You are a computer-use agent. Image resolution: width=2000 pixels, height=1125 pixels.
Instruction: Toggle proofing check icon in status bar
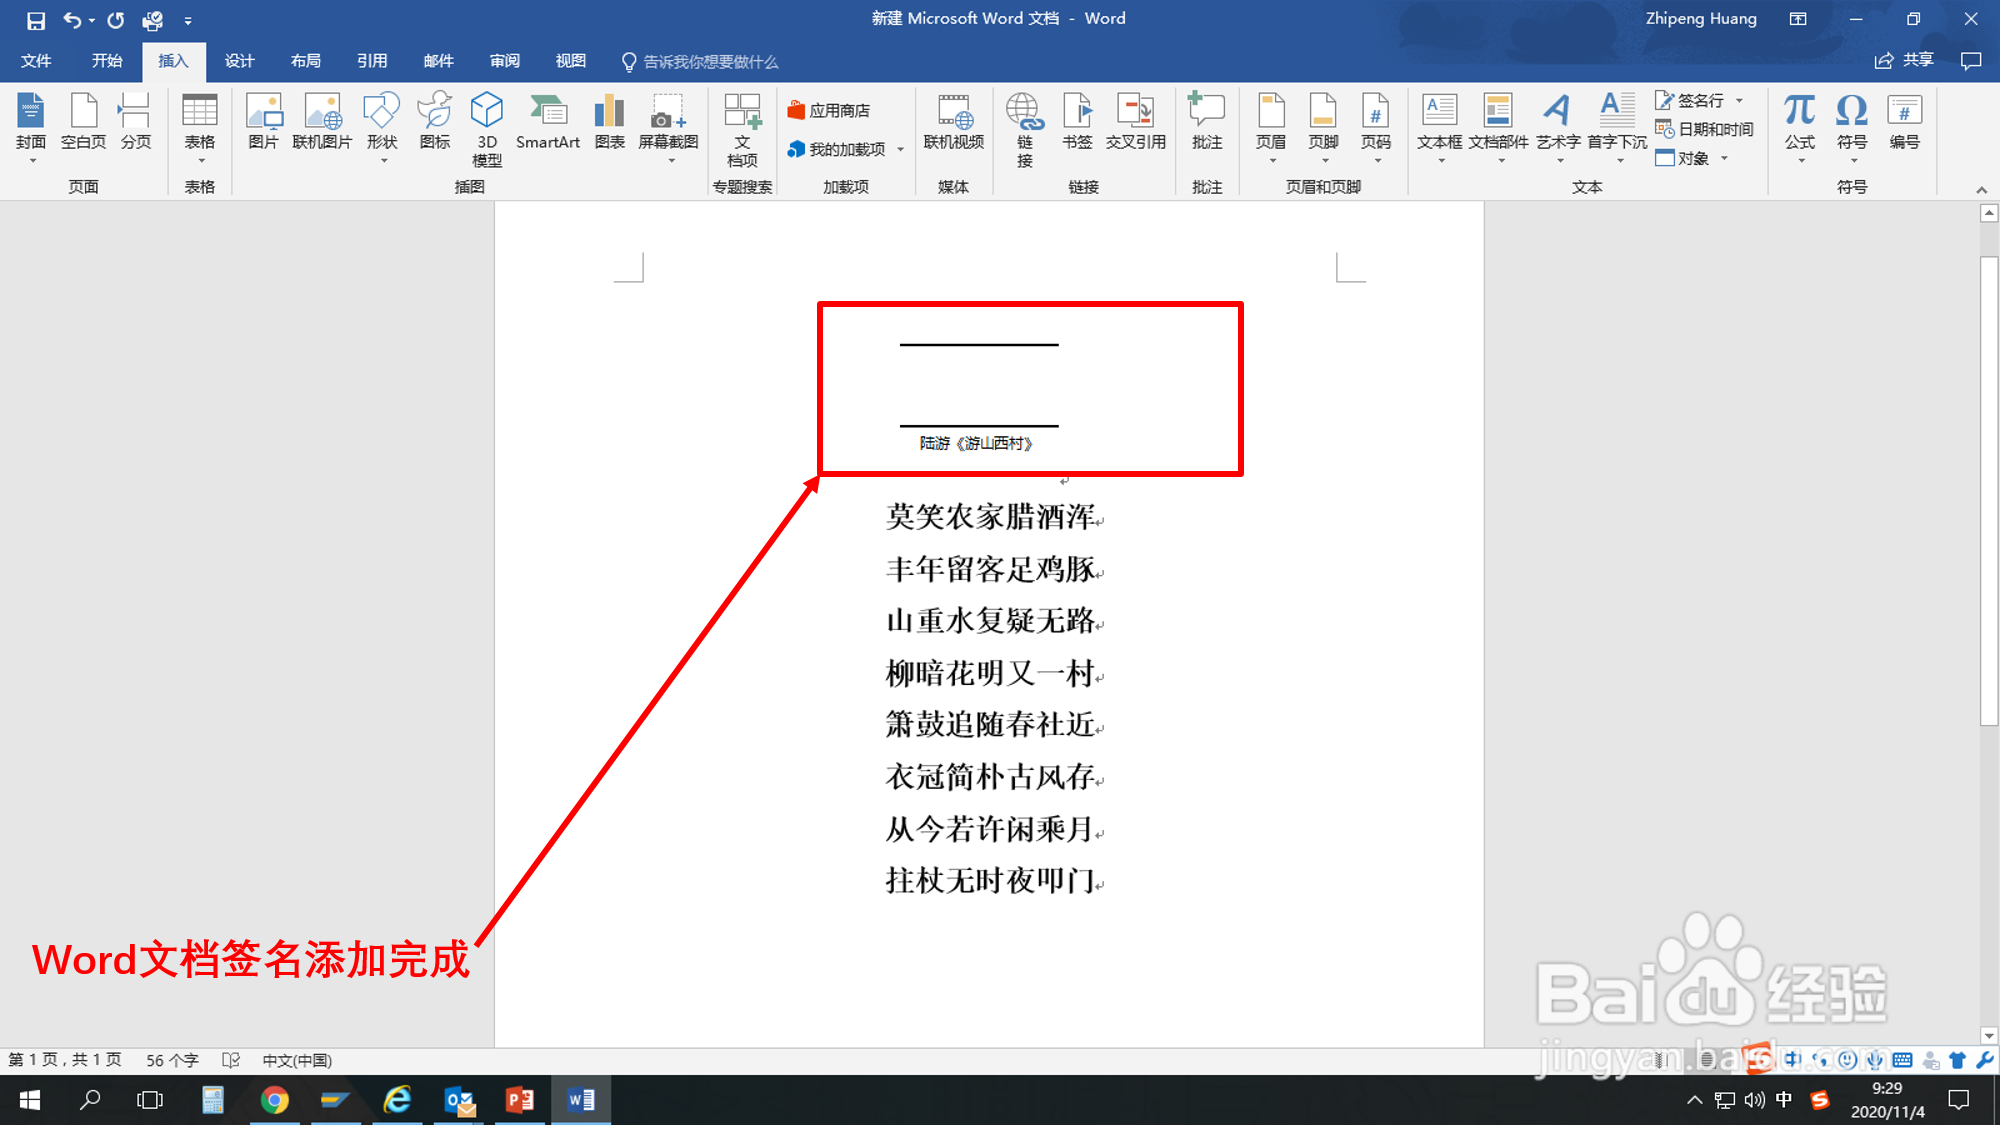point(232,1059)
